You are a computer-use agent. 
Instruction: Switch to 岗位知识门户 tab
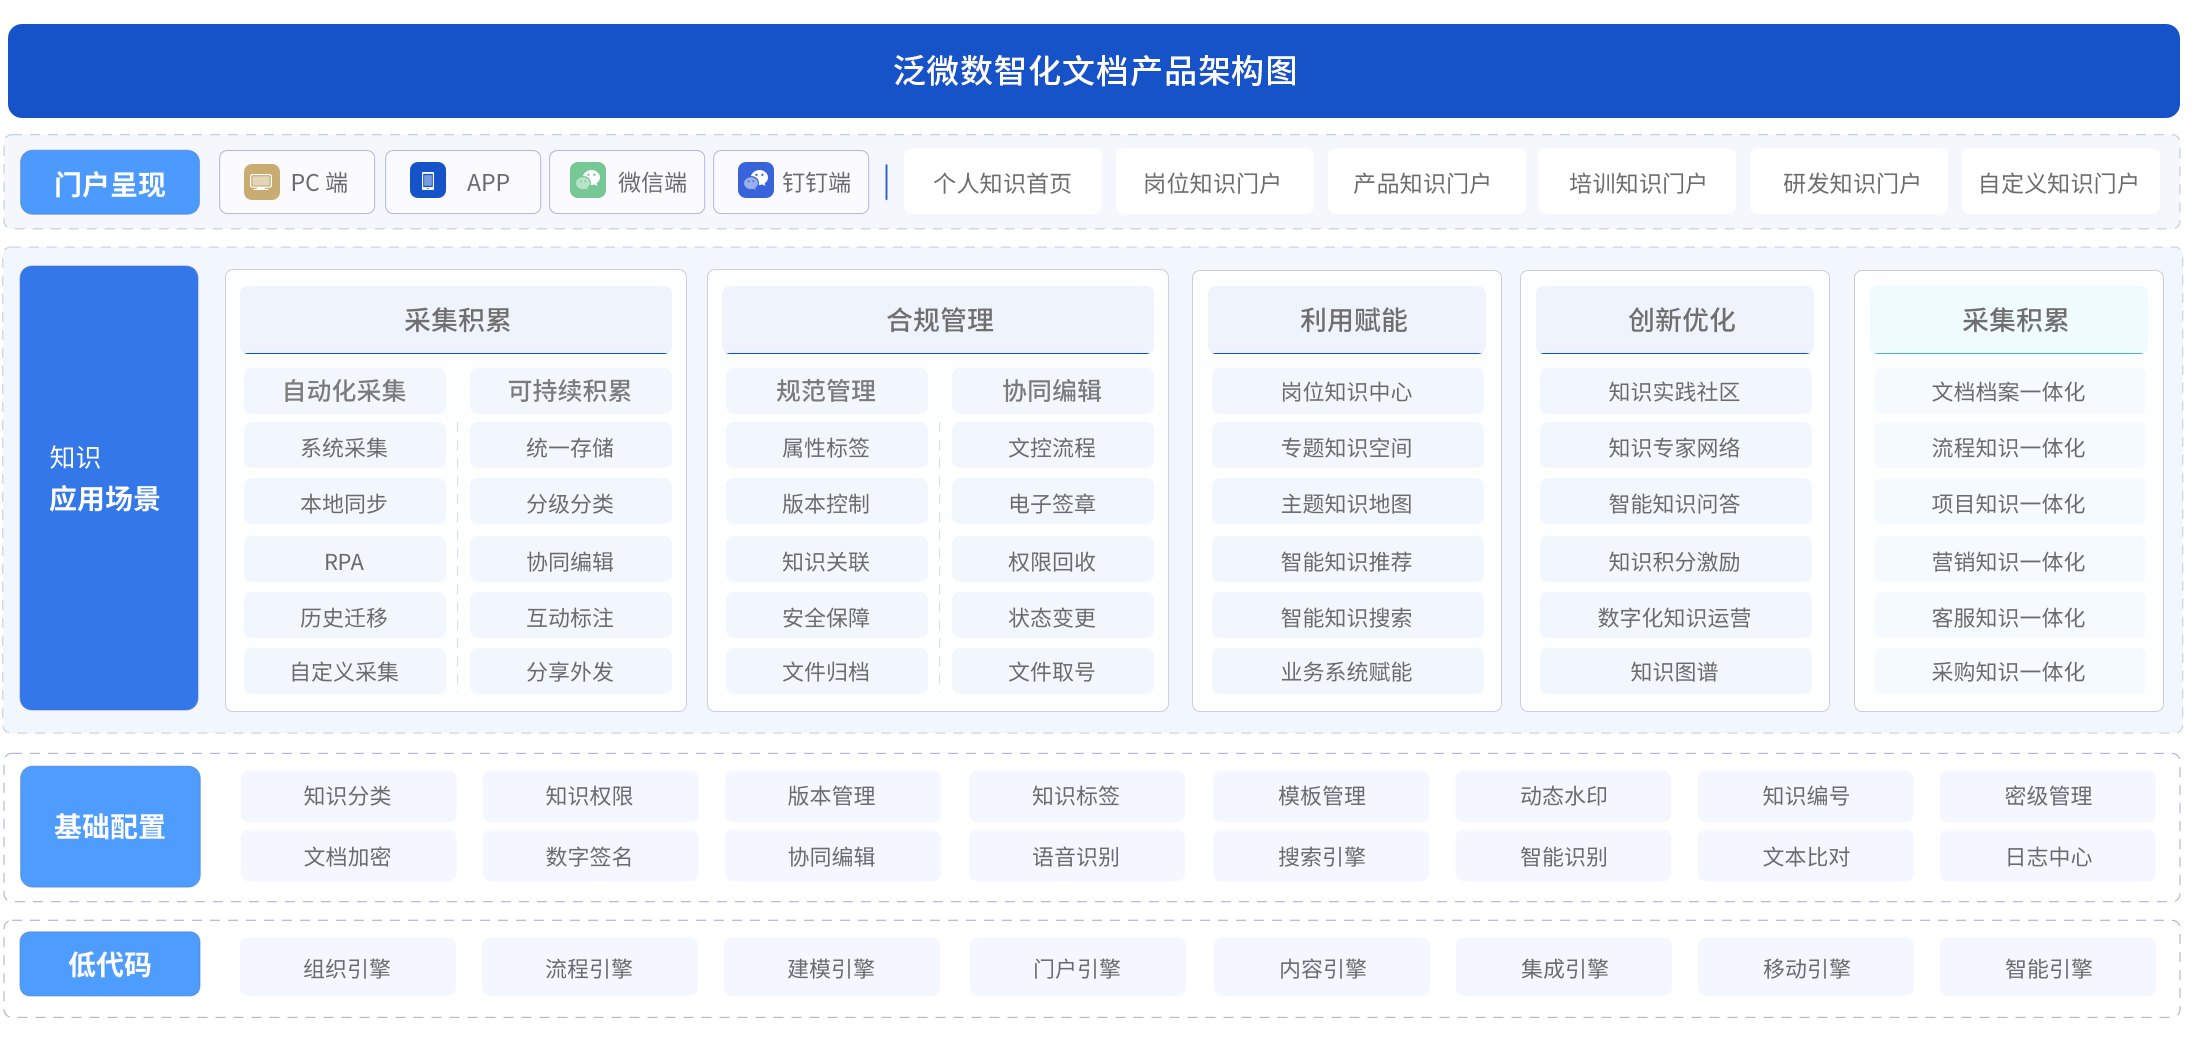pyautogui.click(x=1212, y=183)
